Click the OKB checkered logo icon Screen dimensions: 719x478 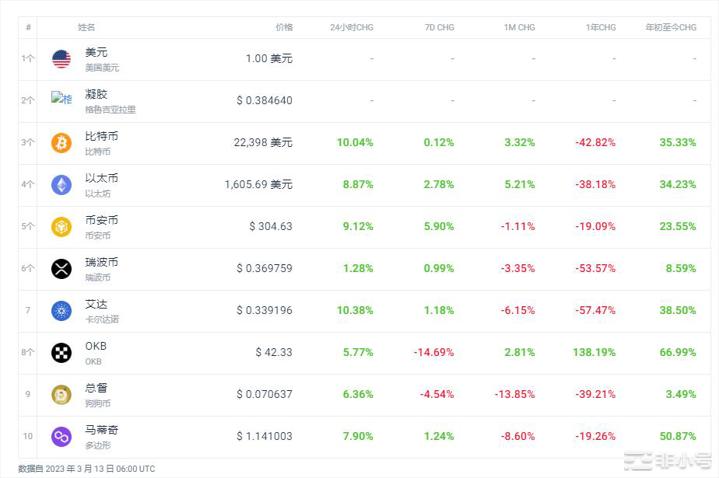click(61, 353)
